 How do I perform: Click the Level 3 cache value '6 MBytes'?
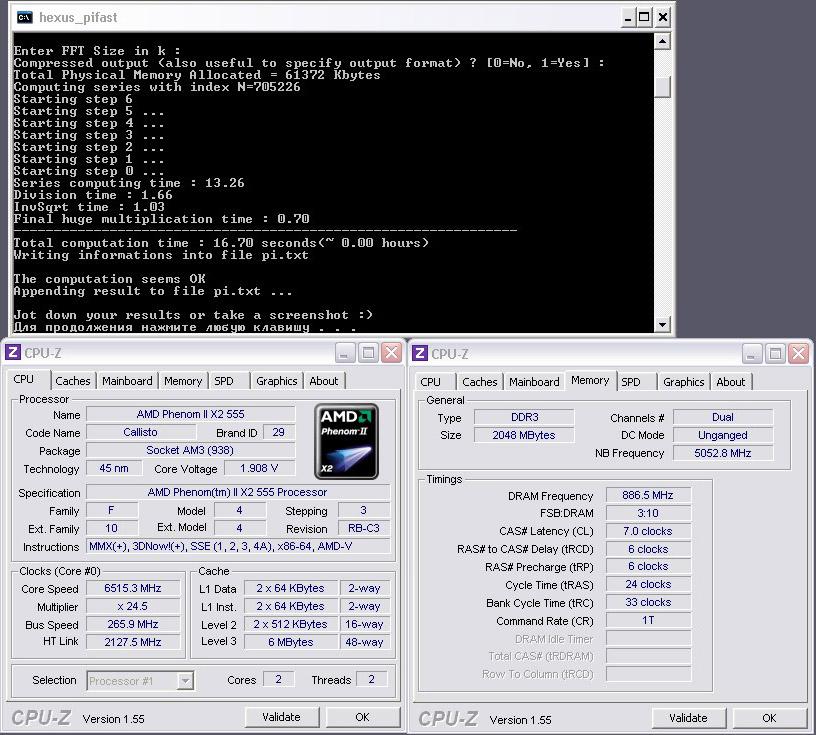(291, 642)
